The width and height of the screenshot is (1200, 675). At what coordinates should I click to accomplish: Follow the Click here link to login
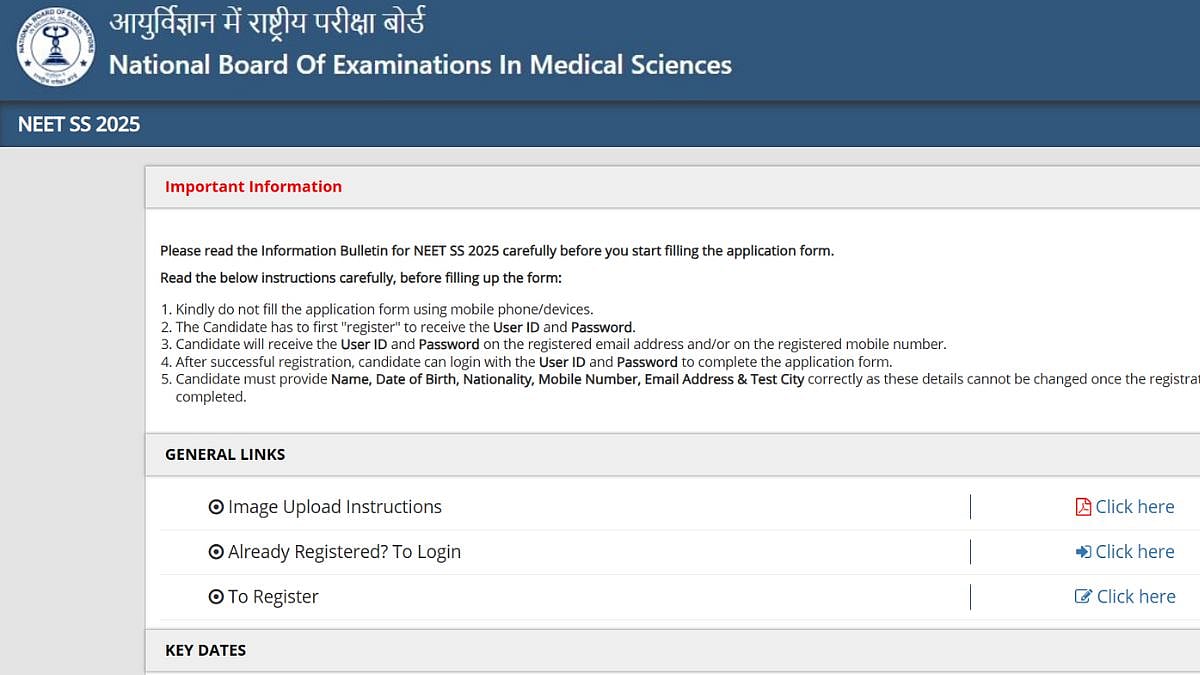pos(1134,551)
